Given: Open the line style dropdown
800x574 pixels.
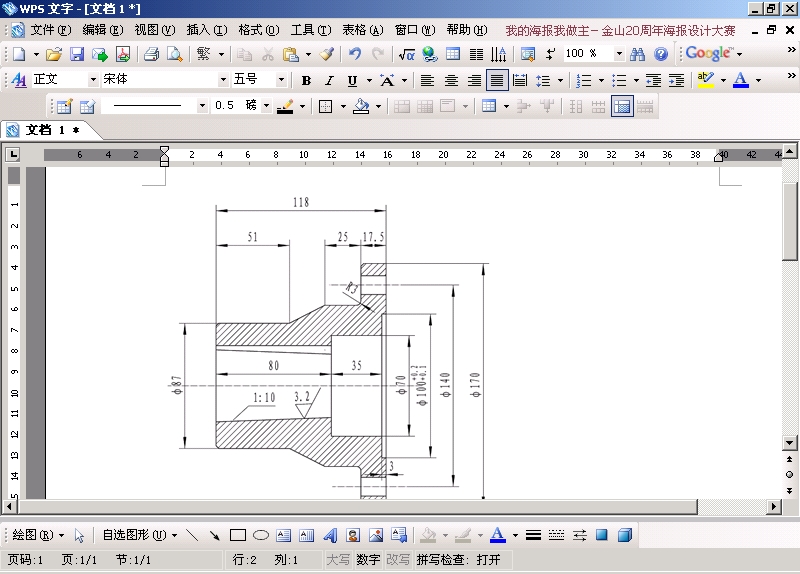Looking at the screenshot, I should coord(203,106).
